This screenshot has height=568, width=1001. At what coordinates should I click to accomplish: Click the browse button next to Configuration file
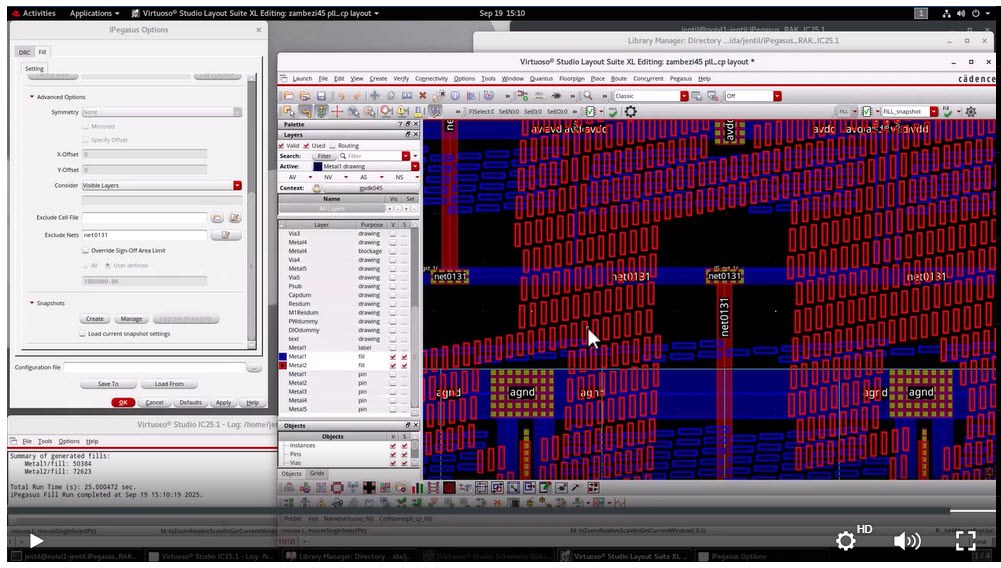(254, 368)
